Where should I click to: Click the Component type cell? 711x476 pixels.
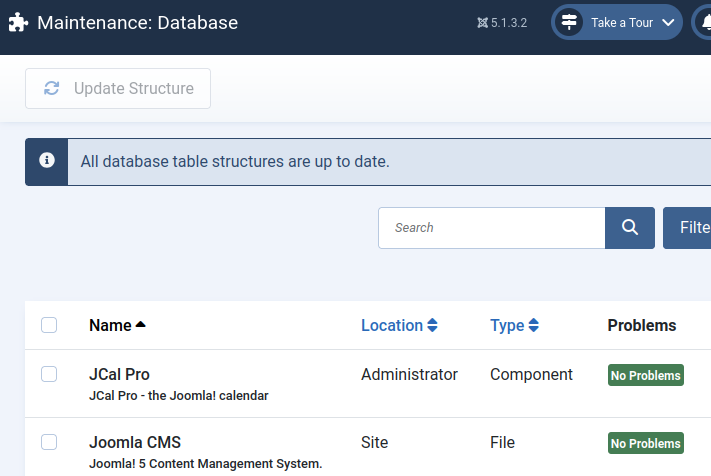tap(531, 375)
